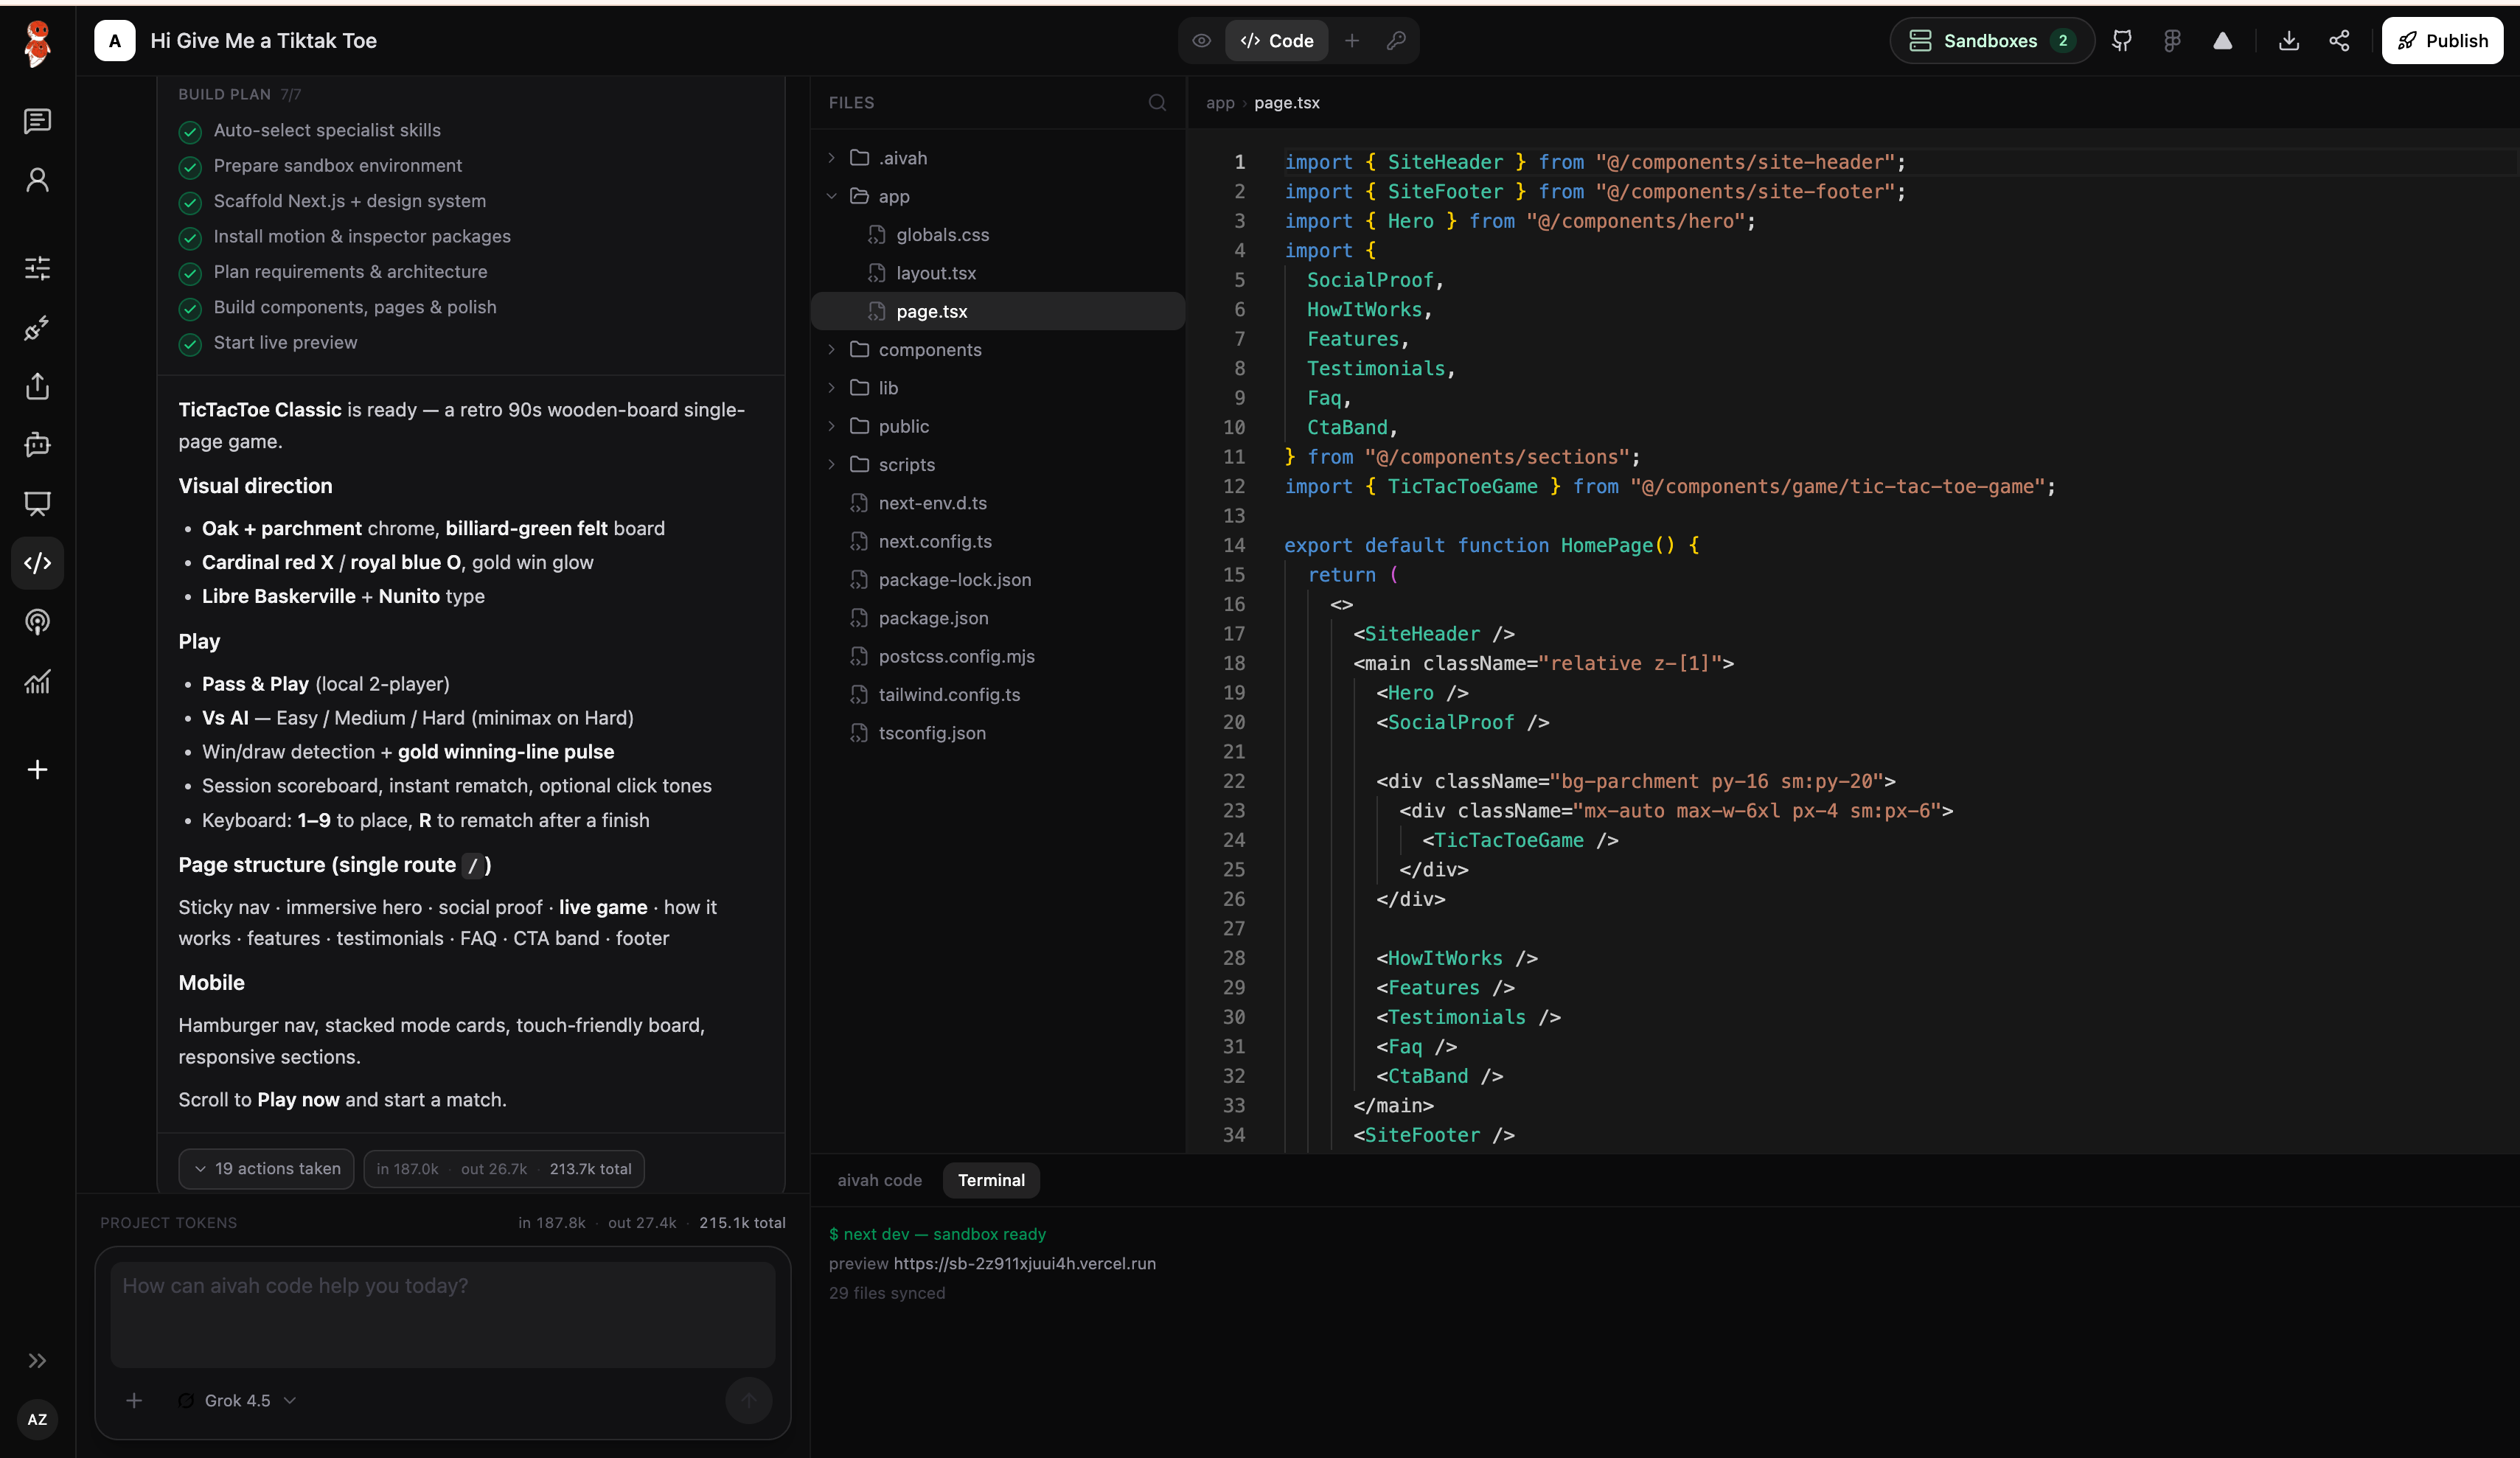Select the code brackets sidebar icon
The width and height of the screenshot is (2520, 1458).
(x=38, y=563)
